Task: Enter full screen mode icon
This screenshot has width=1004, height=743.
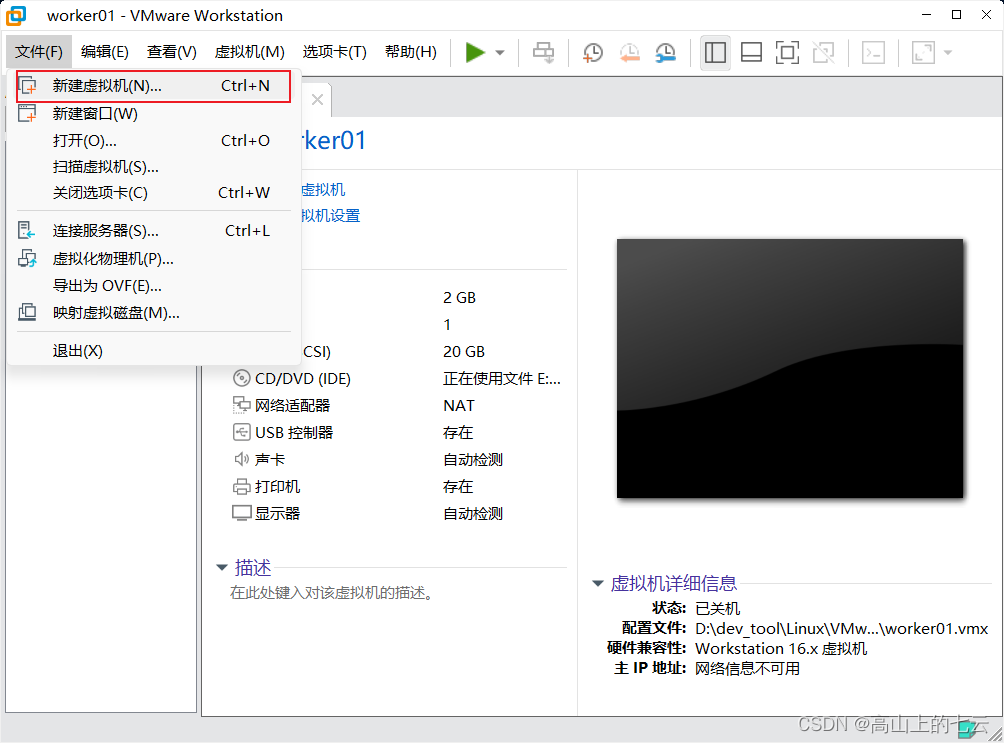Action: 787,53
